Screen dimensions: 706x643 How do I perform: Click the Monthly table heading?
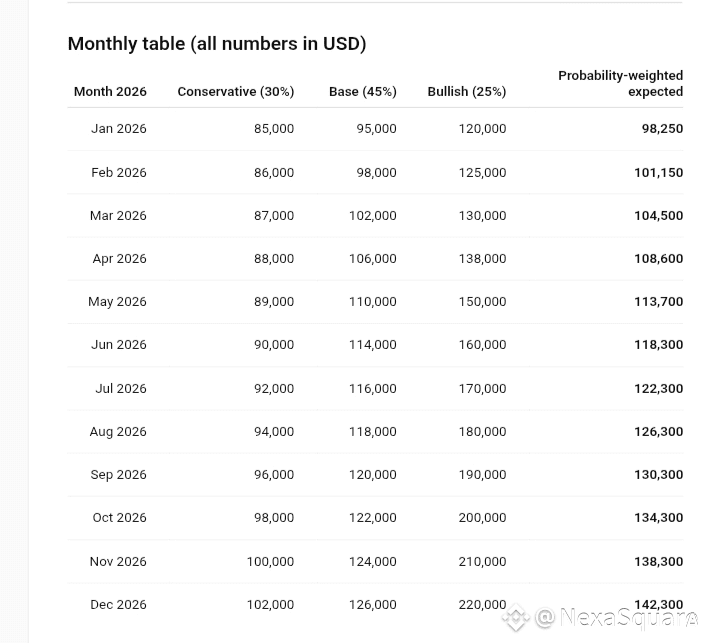217,44
